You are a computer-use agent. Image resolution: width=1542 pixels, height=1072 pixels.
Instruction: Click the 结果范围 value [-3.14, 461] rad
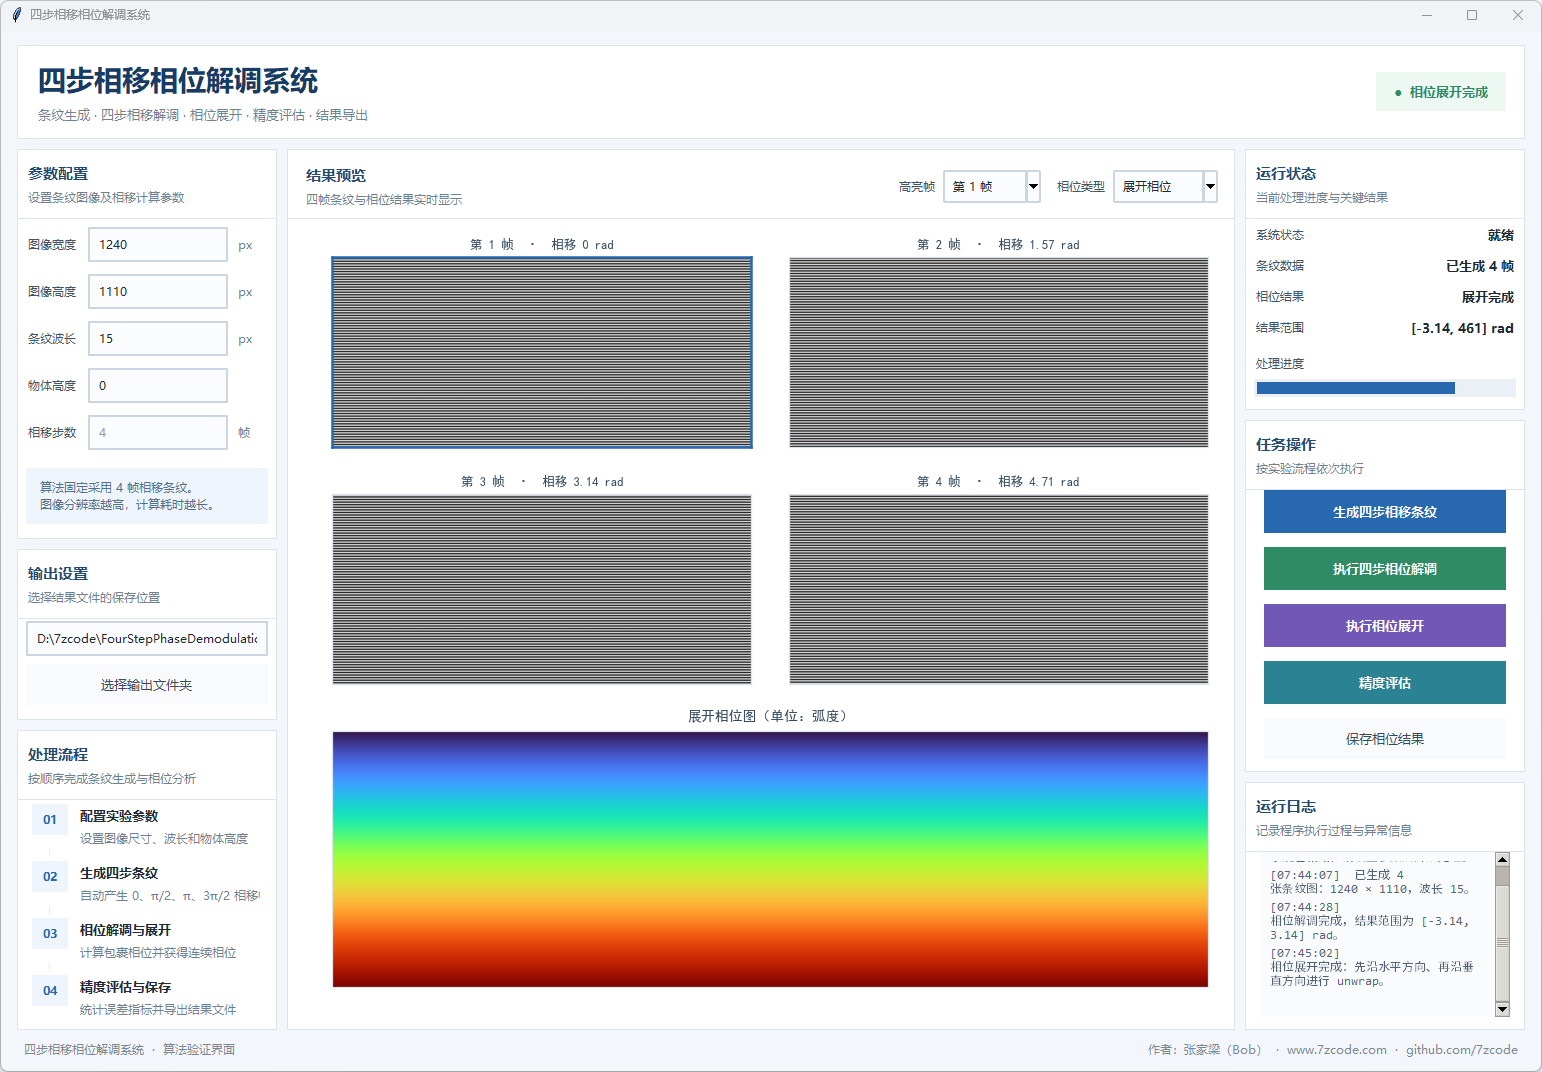pos(1462,328)
